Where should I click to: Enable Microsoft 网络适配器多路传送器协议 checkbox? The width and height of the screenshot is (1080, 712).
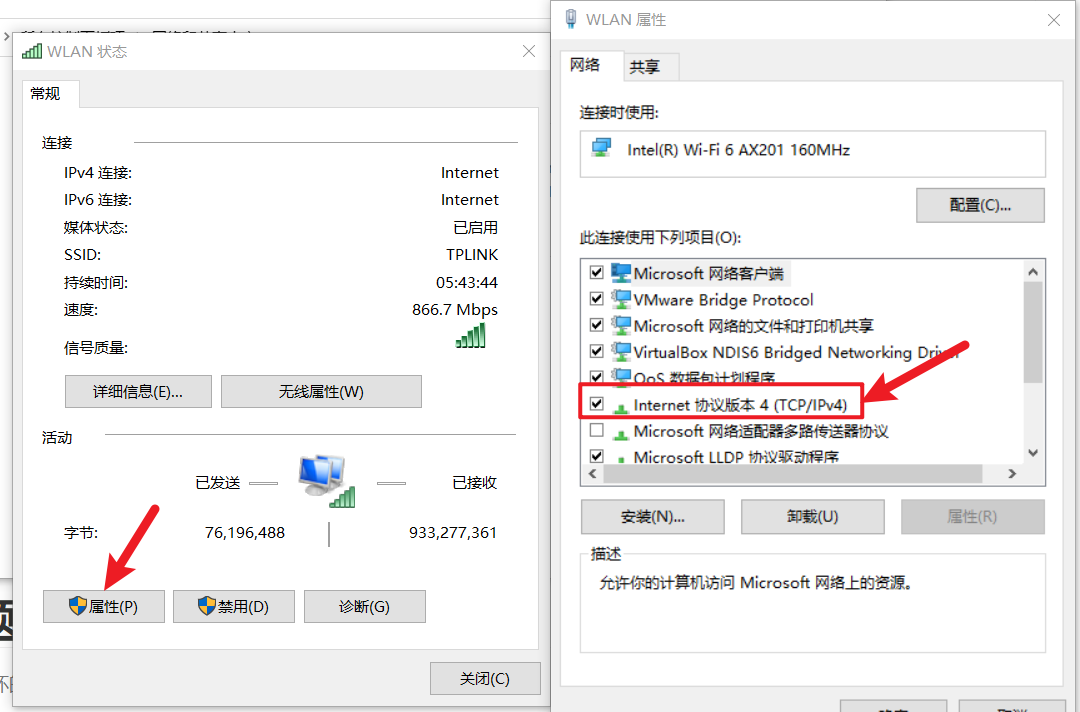(596, 430)
